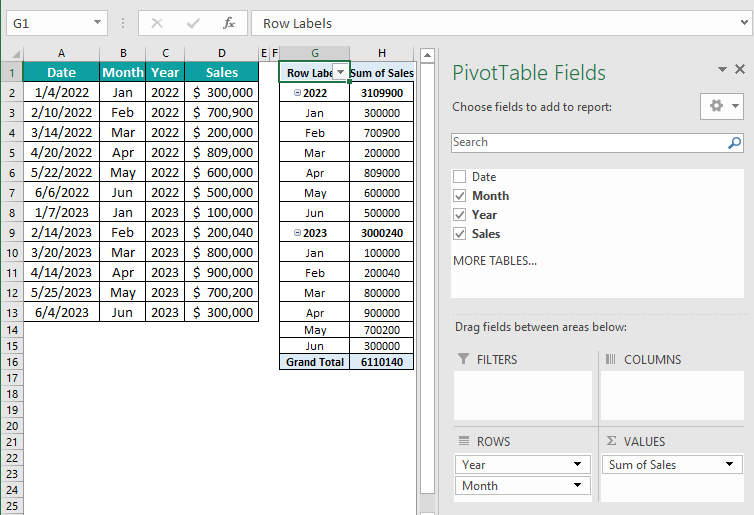Click the vertical scrollbar up arrow

[427, 55]
